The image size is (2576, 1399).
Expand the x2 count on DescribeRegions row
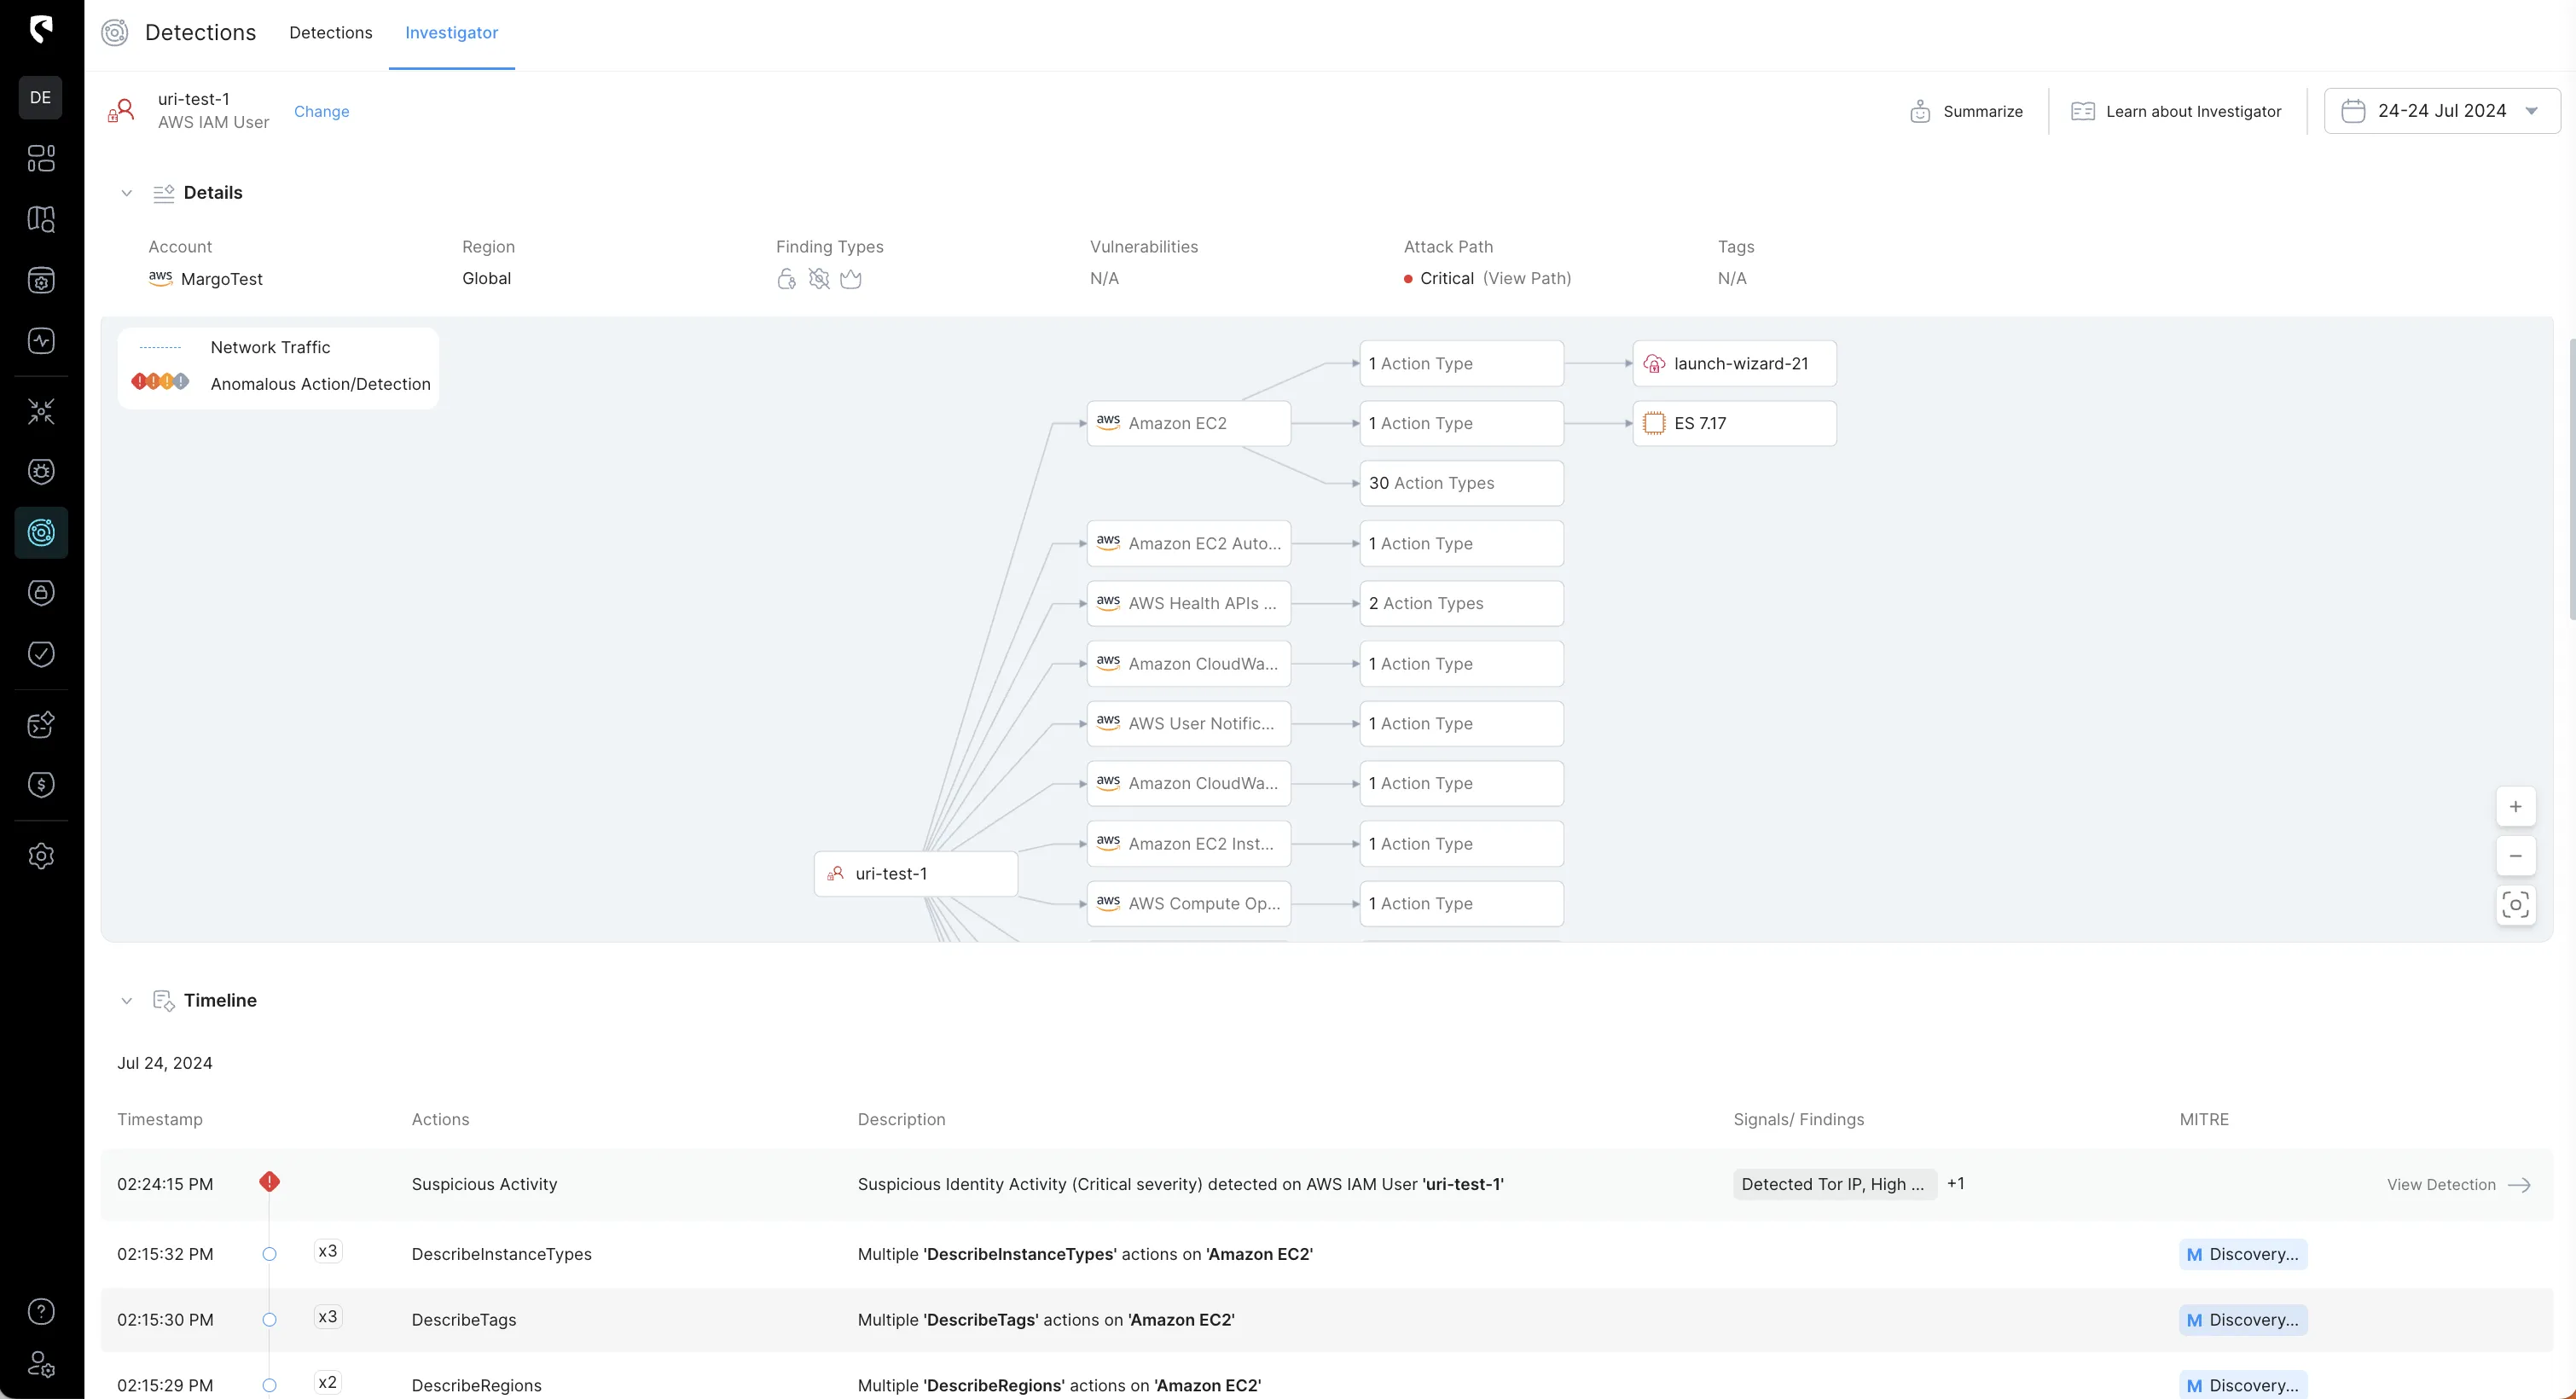point(328,1383)
